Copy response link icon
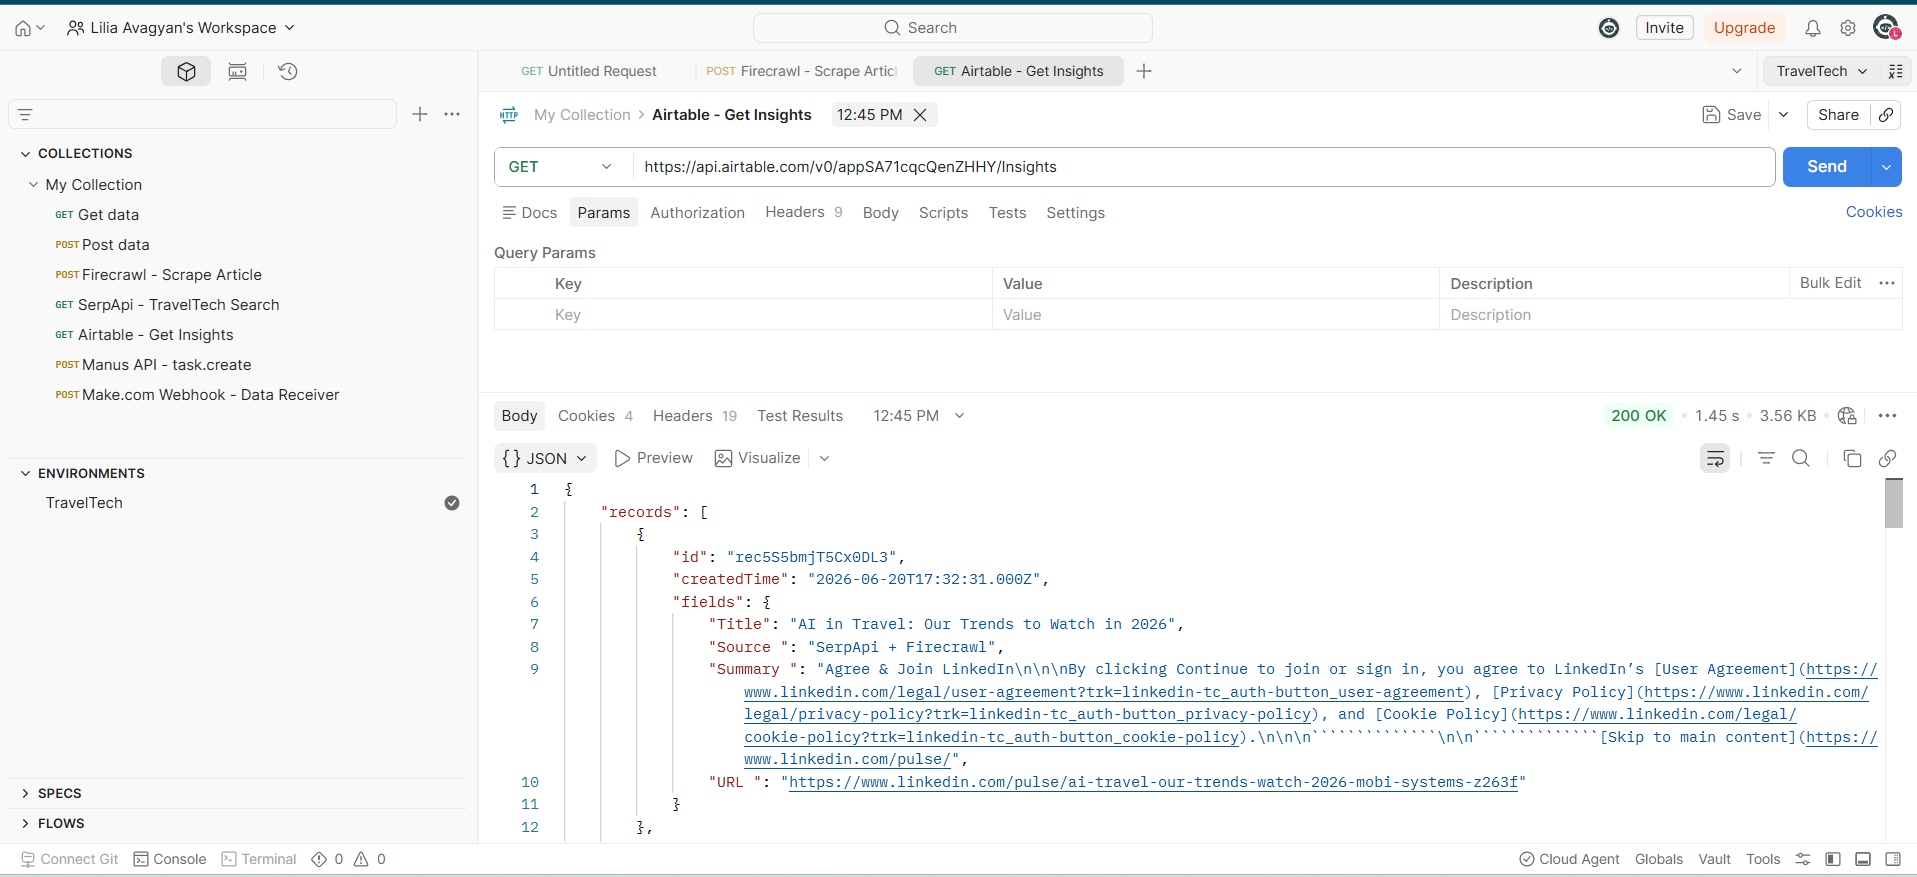 [x=1888, y=458]
